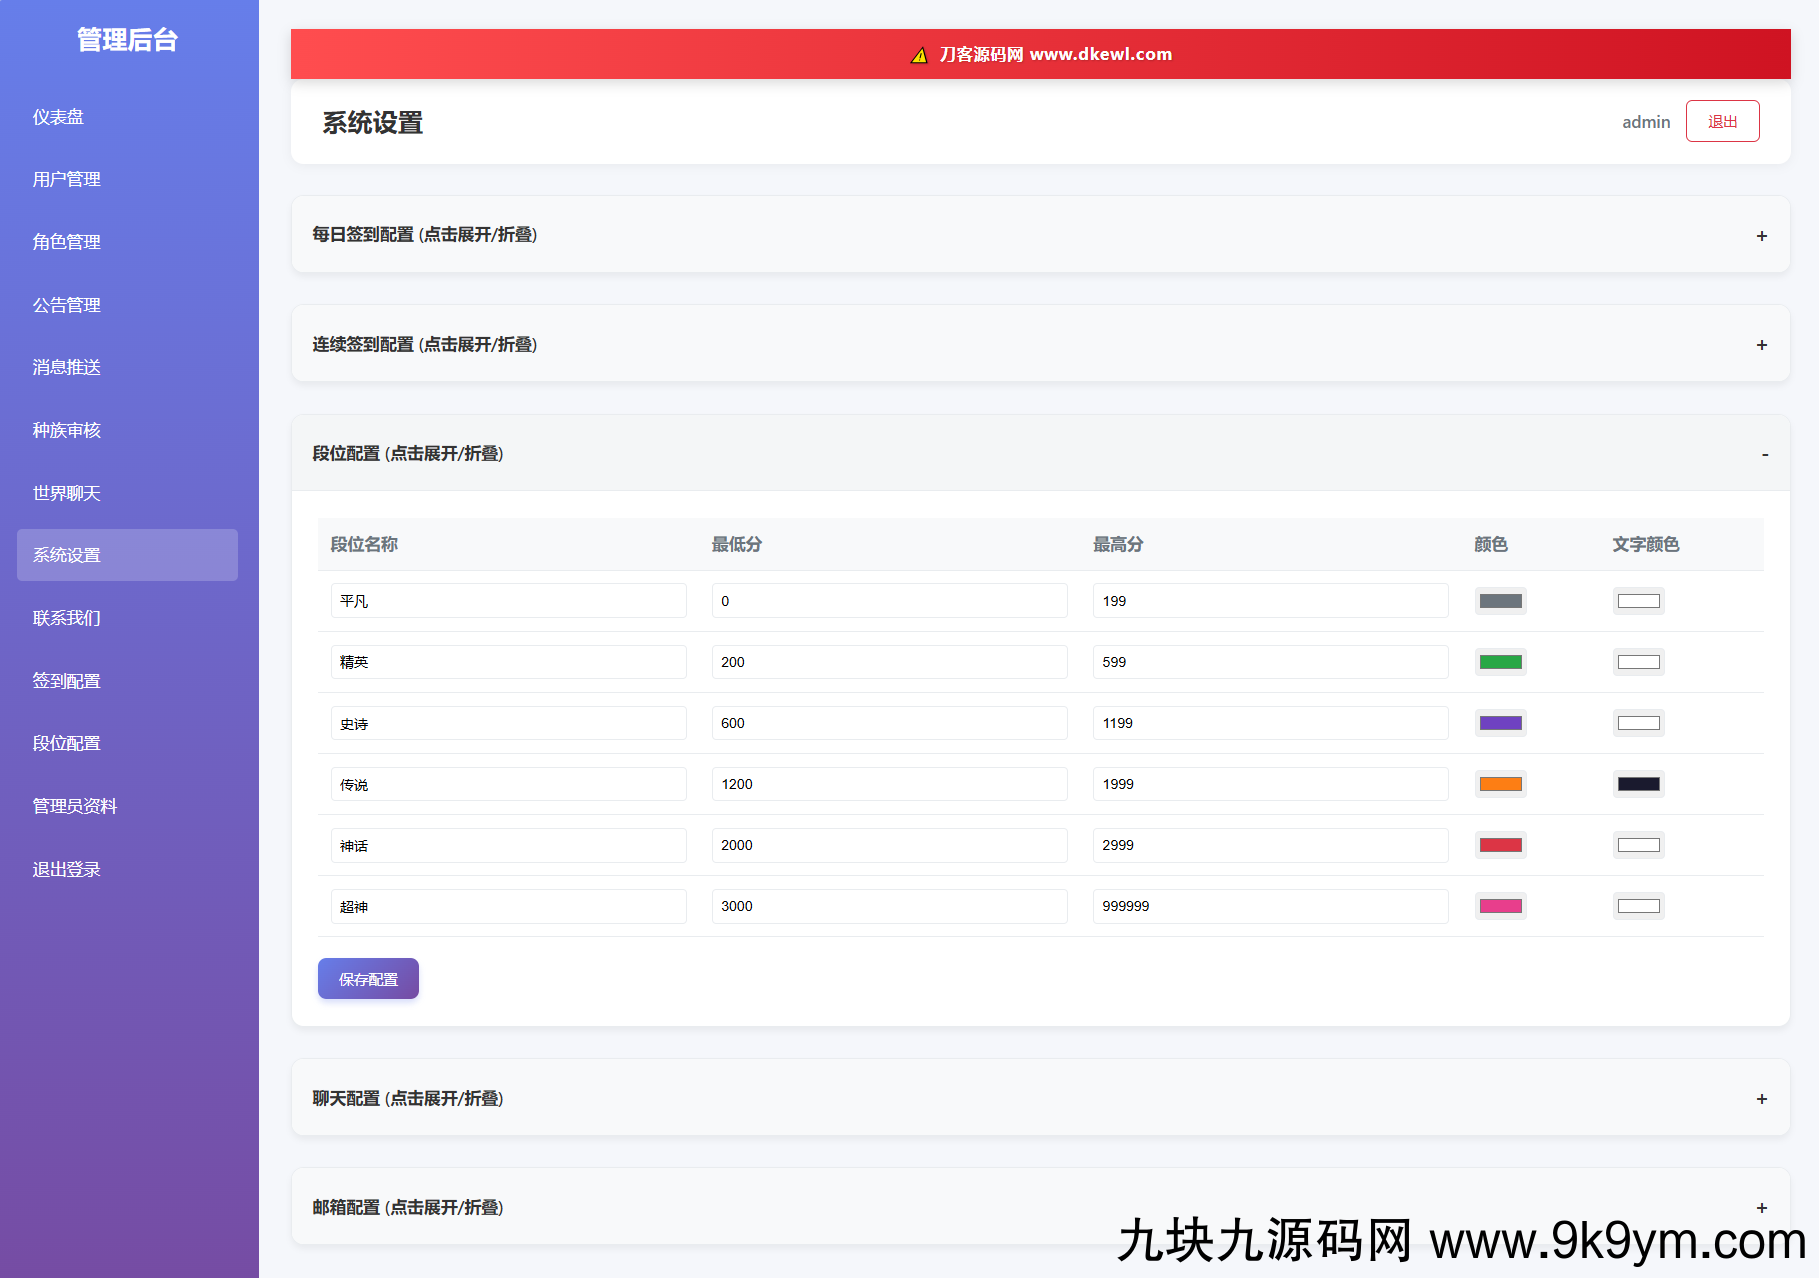Select 世界聊天 in the sidebar
The height and width of the screenshot is (1278, 1819).
click(66, 493)
